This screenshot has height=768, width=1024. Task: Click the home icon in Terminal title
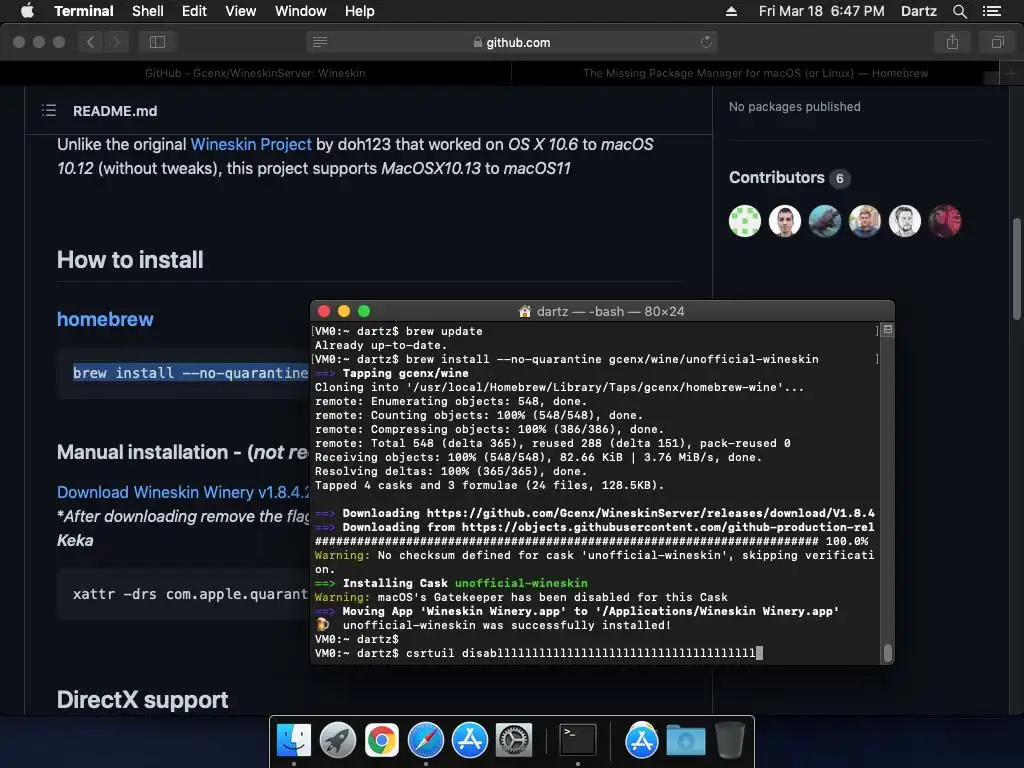[x=524, y=312]
